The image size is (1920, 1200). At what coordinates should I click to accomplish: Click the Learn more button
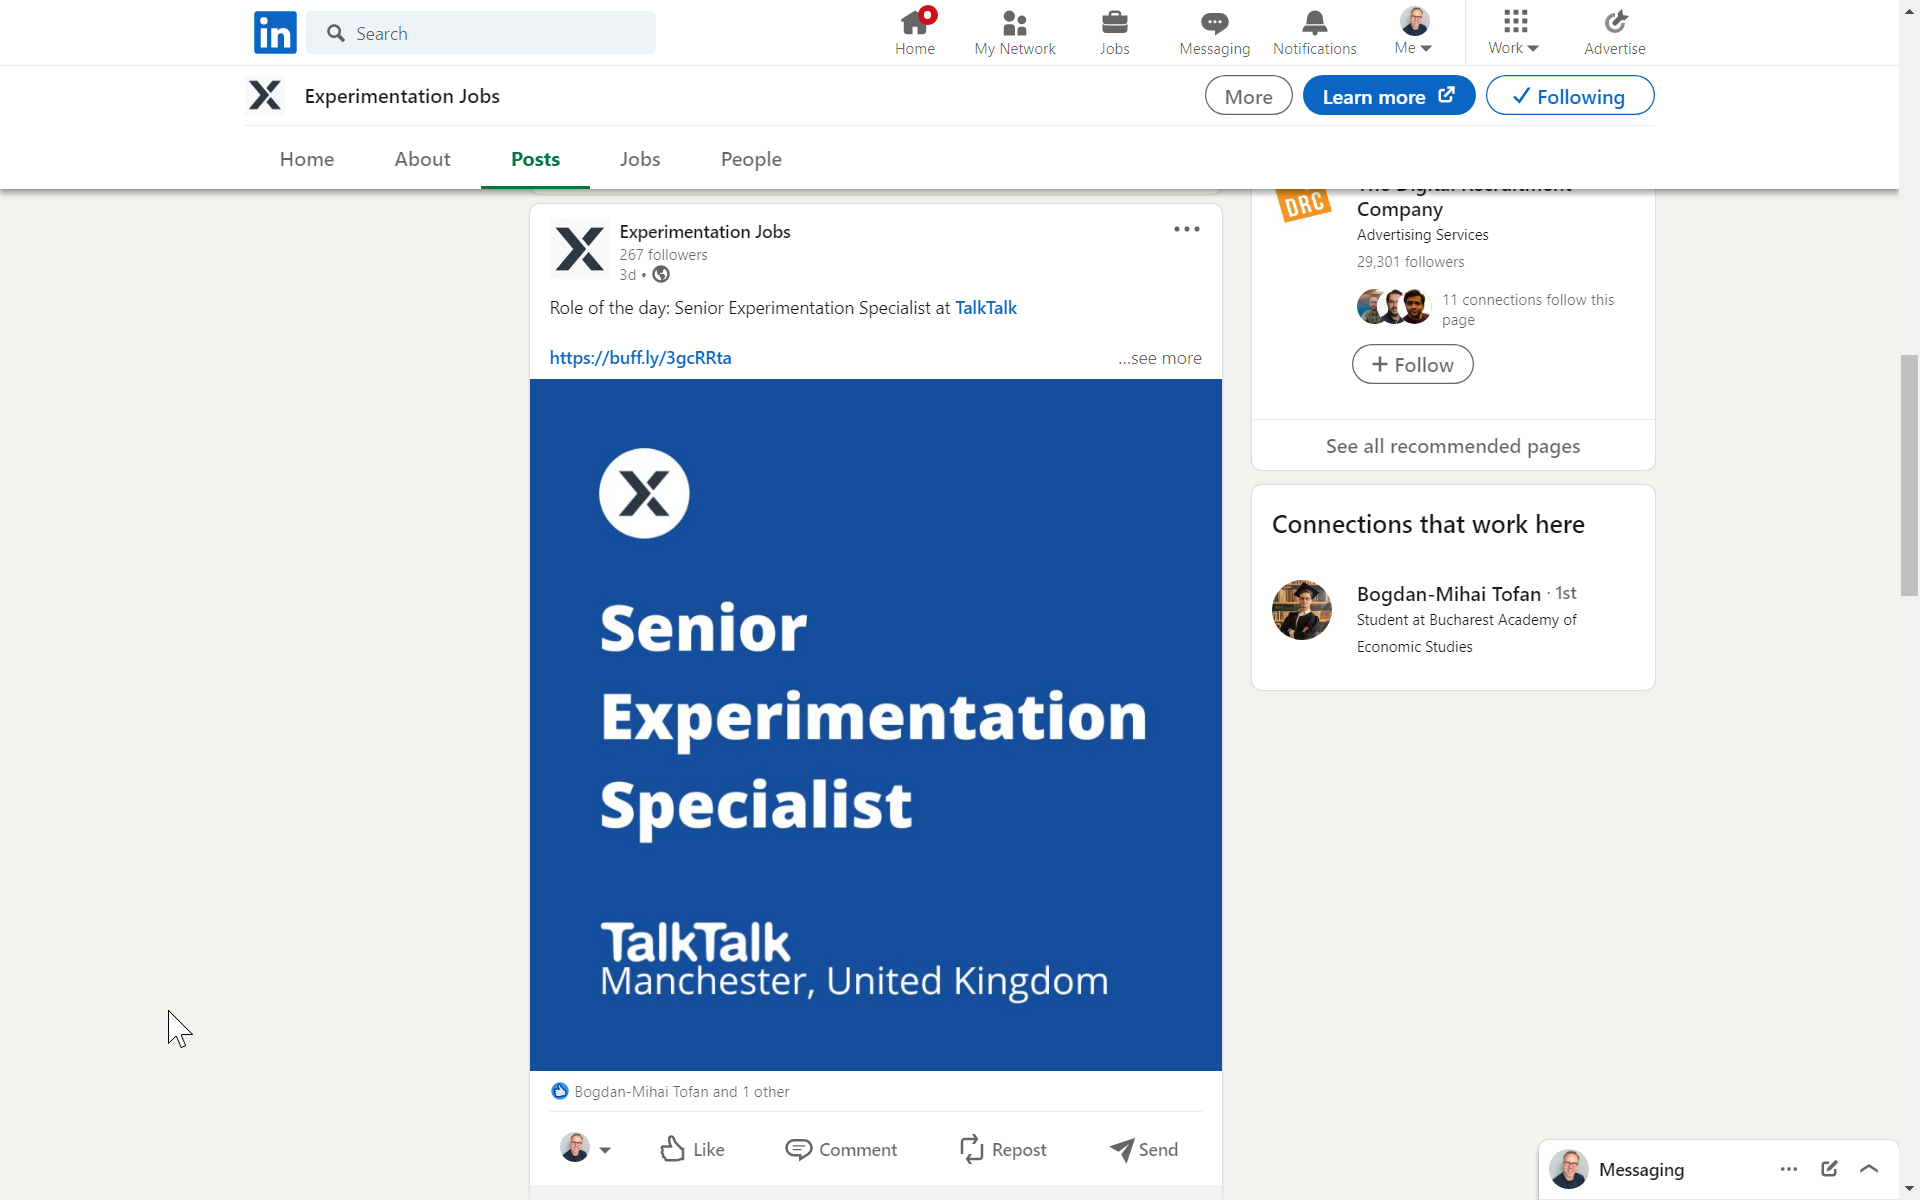[x=1388, y=96]
